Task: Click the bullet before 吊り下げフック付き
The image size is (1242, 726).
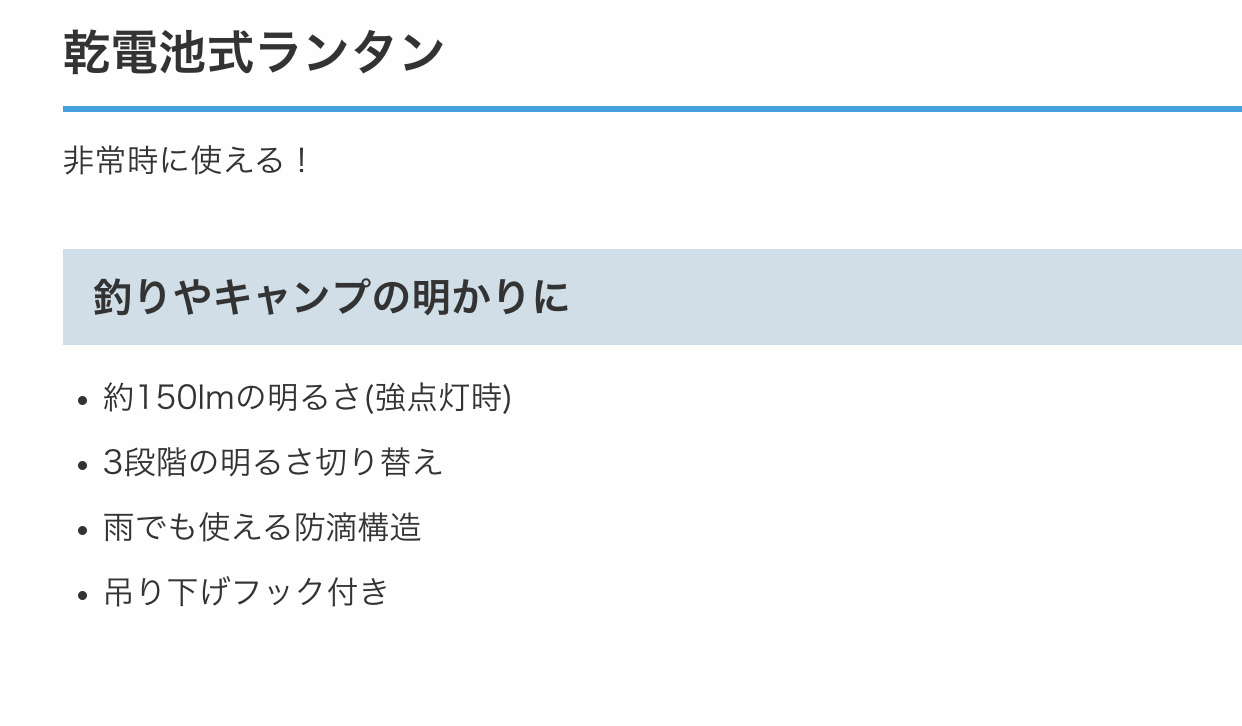Action: [x=84, y=594]
